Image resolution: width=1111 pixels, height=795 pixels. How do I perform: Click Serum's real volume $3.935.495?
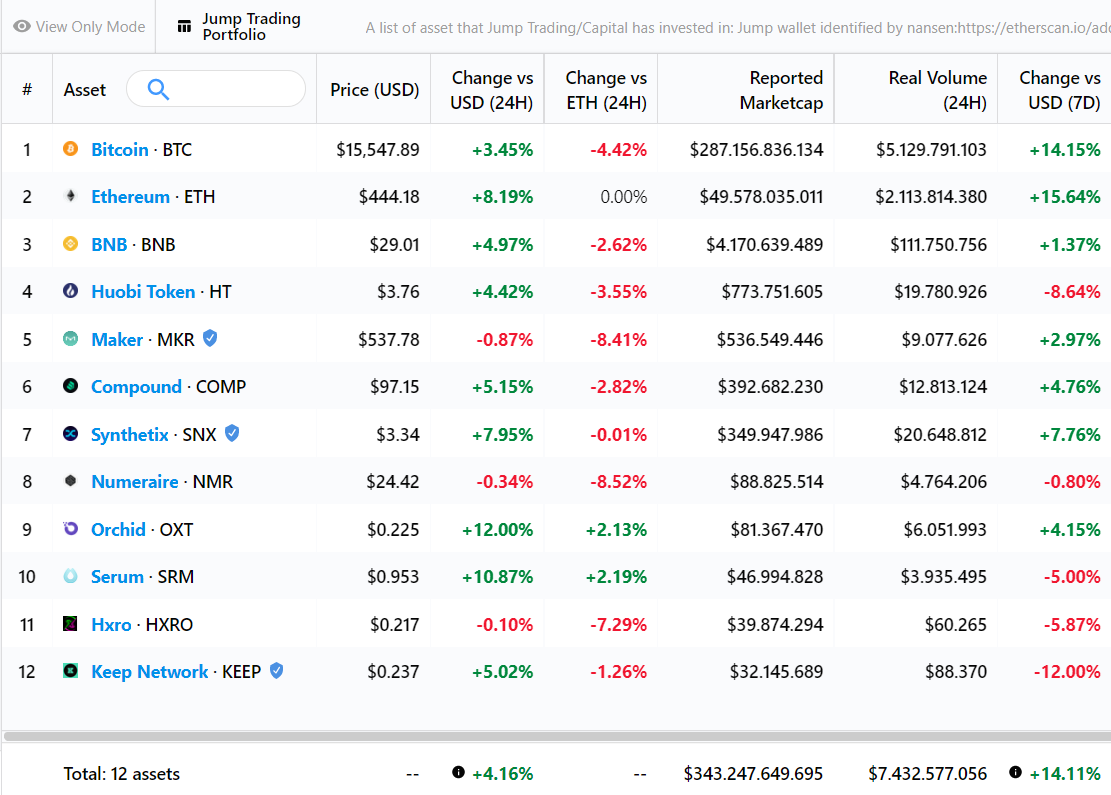point(943,577)
